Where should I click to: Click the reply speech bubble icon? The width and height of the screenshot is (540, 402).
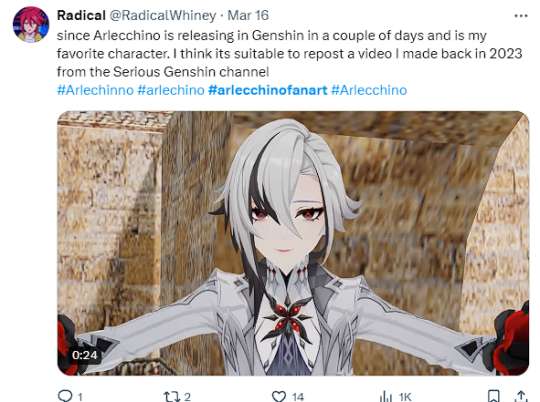pos(65,396)
